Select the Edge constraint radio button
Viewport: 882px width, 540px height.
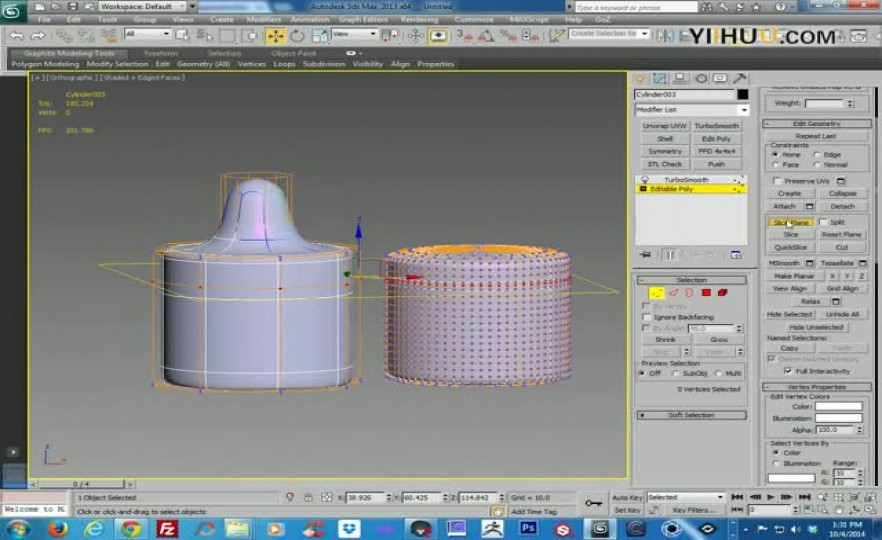pos(817,154)
